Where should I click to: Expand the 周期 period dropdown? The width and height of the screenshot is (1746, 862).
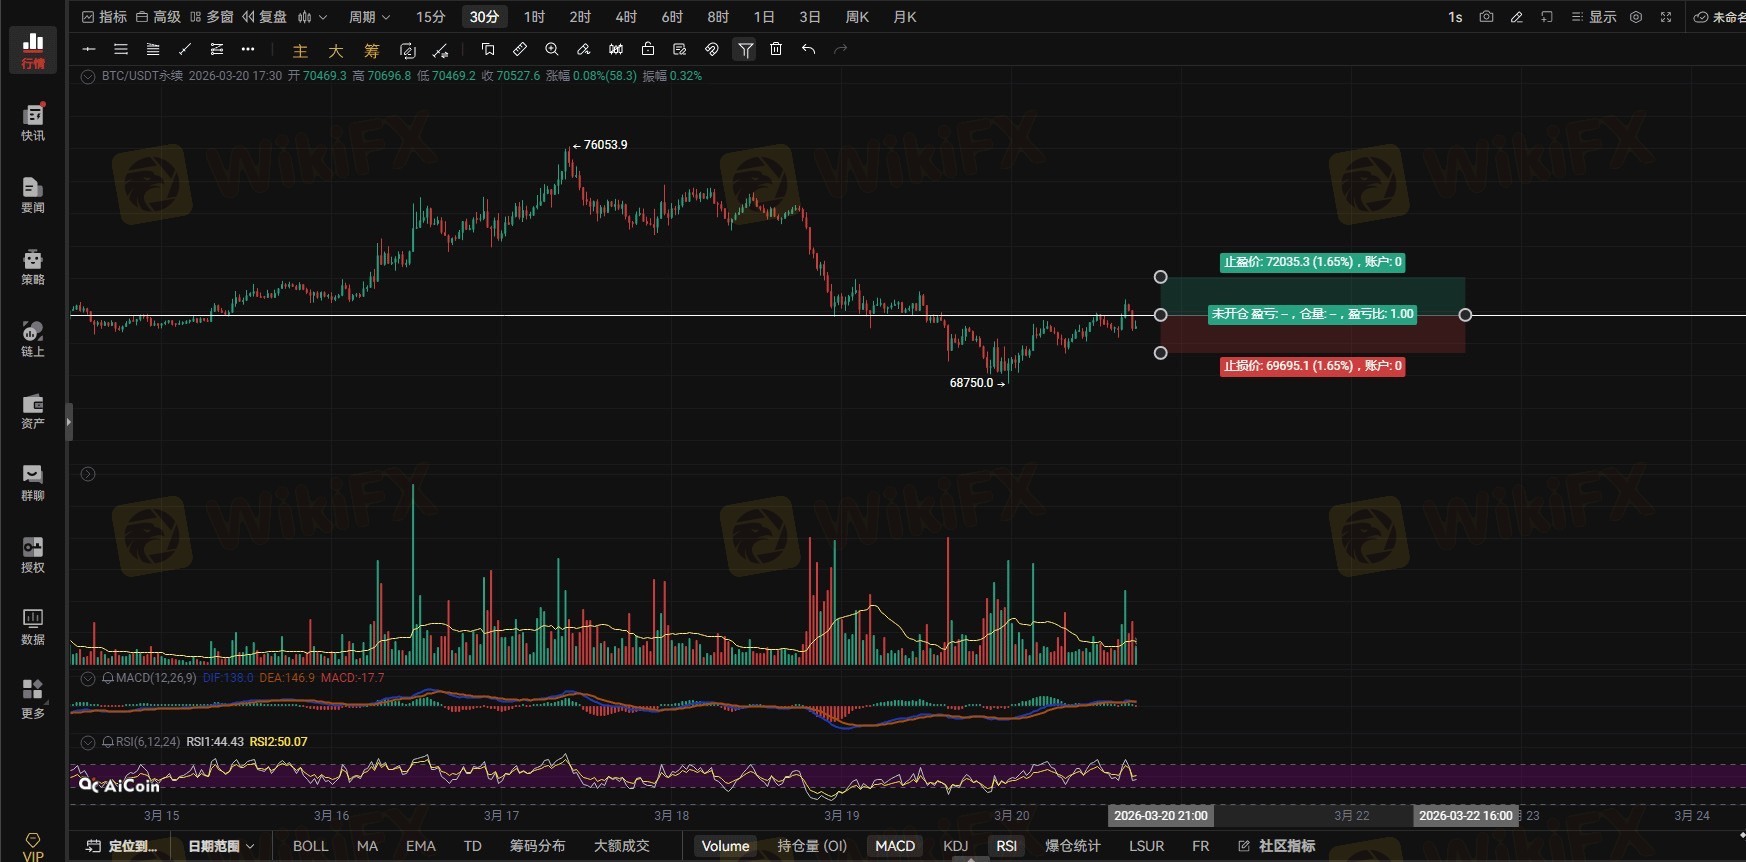click(369, 17)
